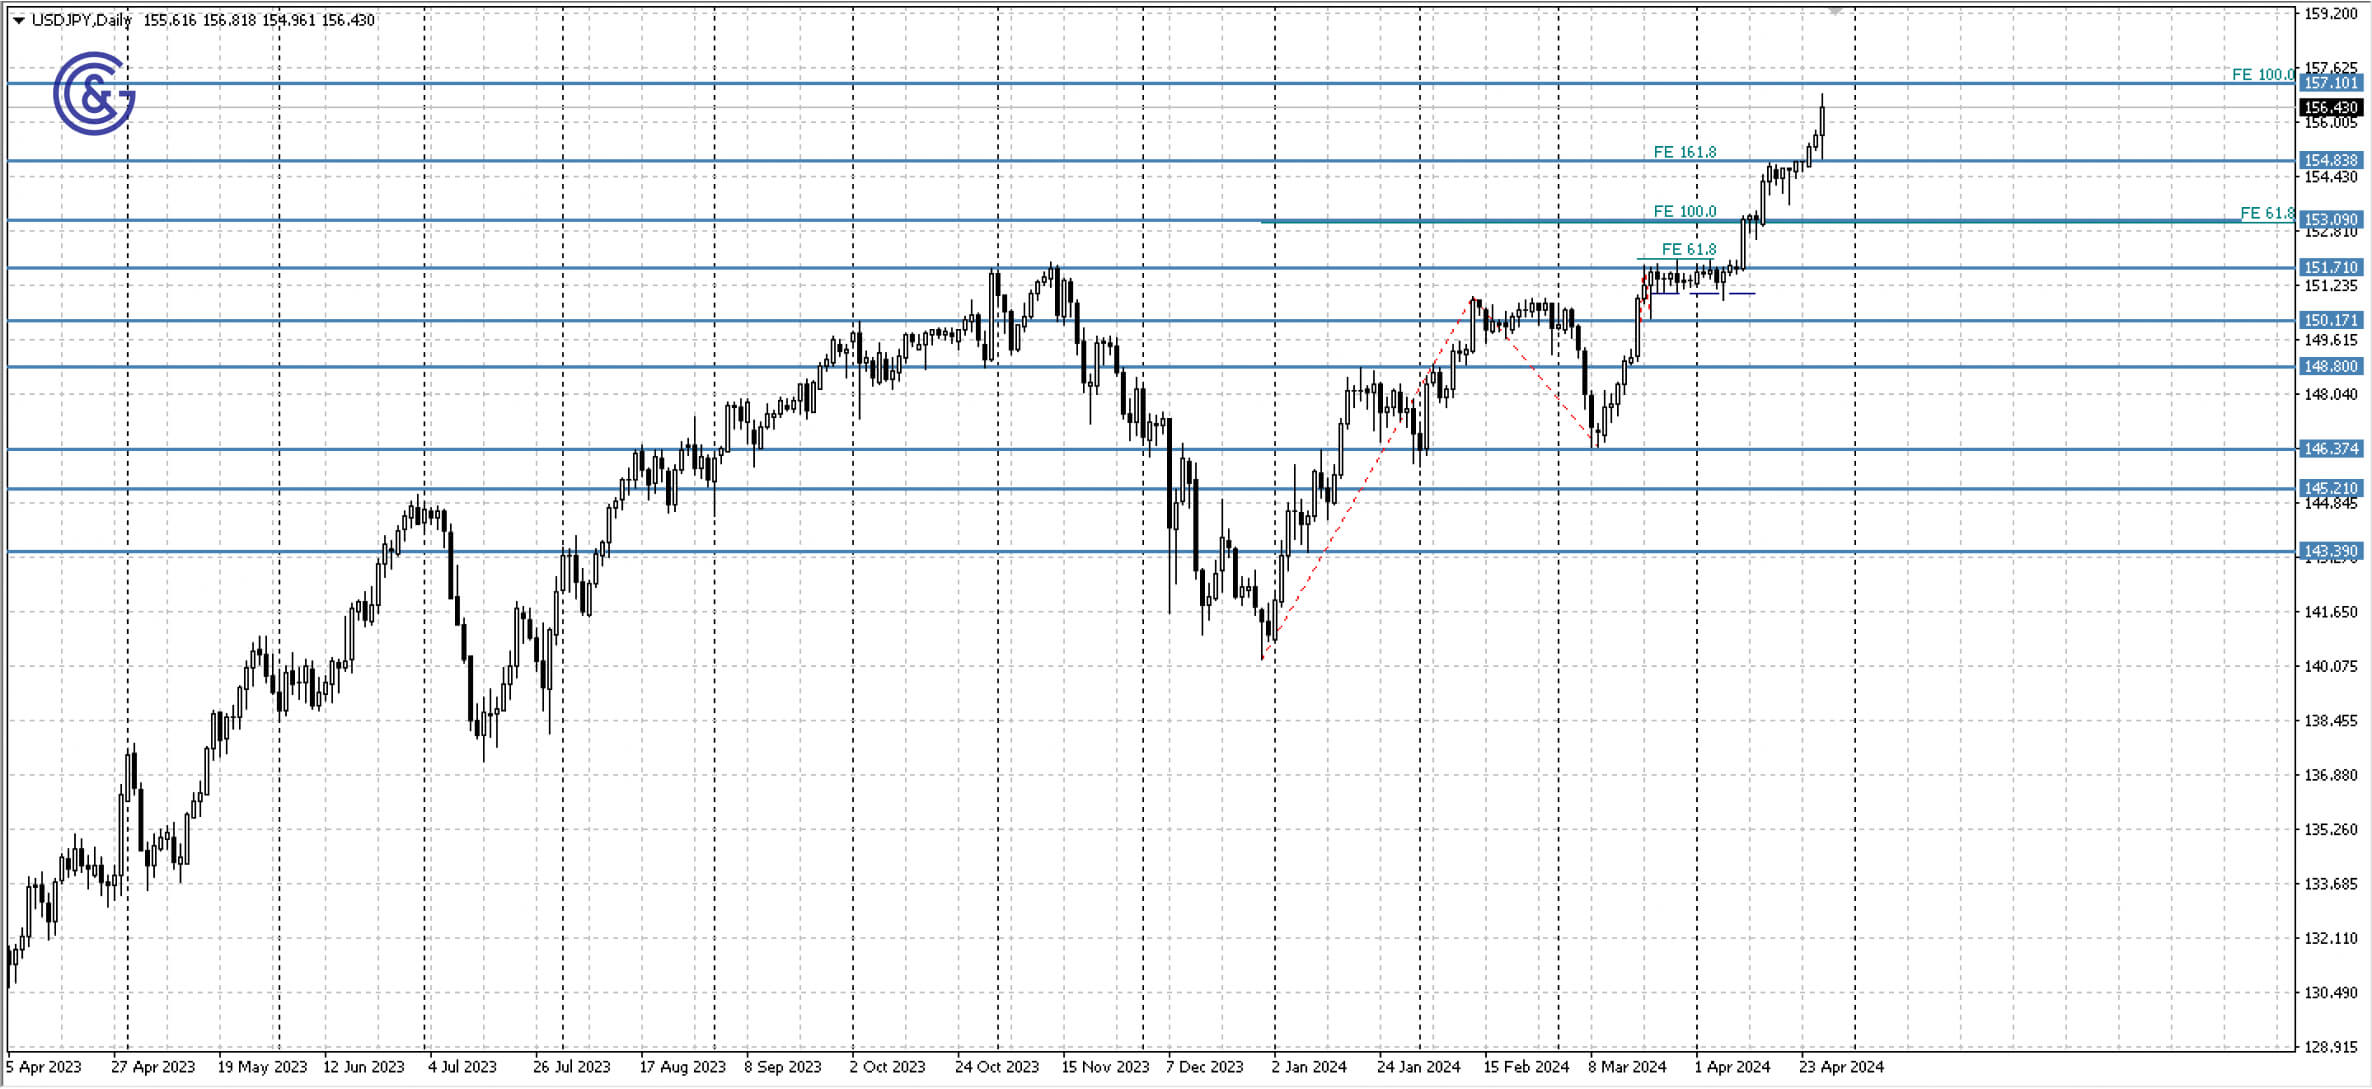Select the latest candlestick on the chart

click(1824, 120)
